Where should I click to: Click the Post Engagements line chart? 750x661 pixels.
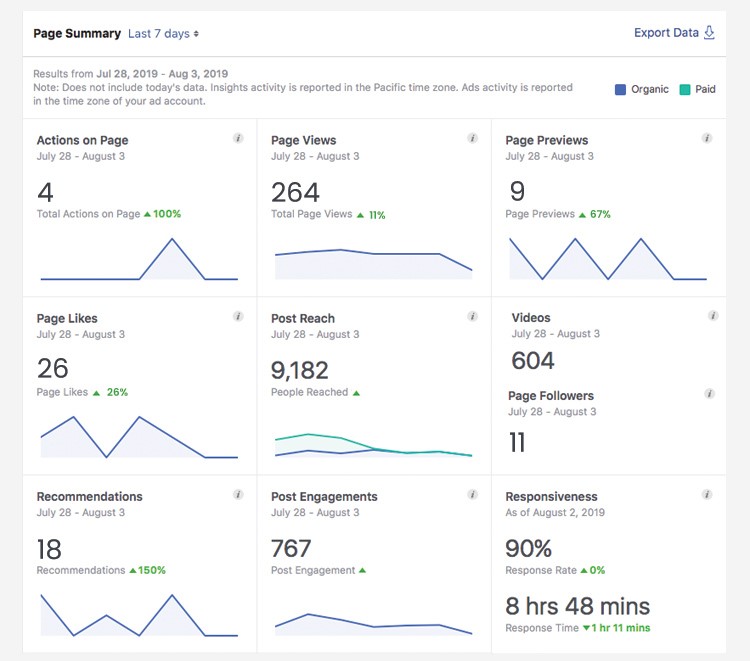[x=374, y=624]
